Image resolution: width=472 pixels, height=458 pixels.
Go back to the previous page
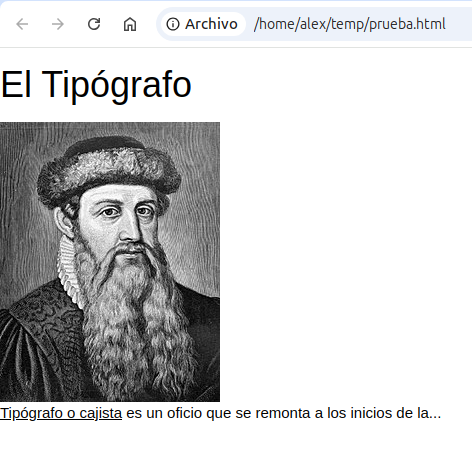click(x=22, y=24)
